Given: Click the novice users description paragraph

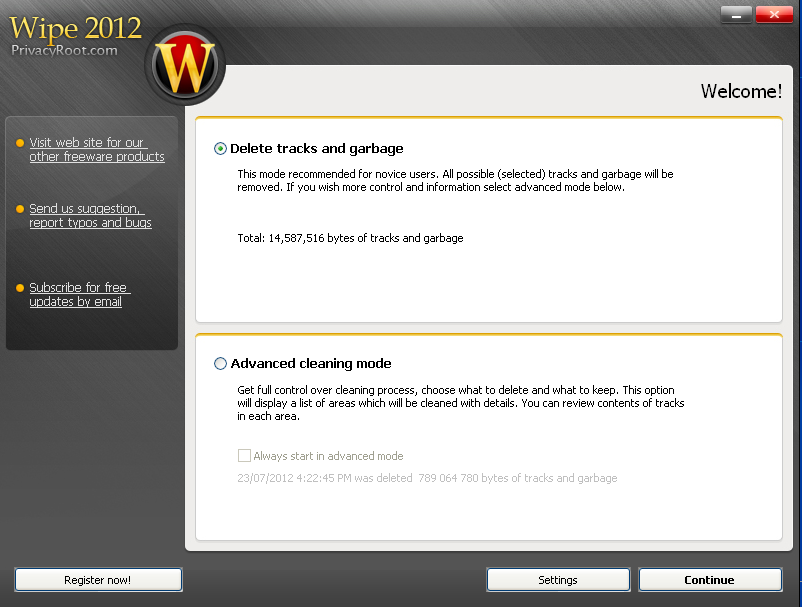Looking at the screenshot, I should (x=455, y=181).
